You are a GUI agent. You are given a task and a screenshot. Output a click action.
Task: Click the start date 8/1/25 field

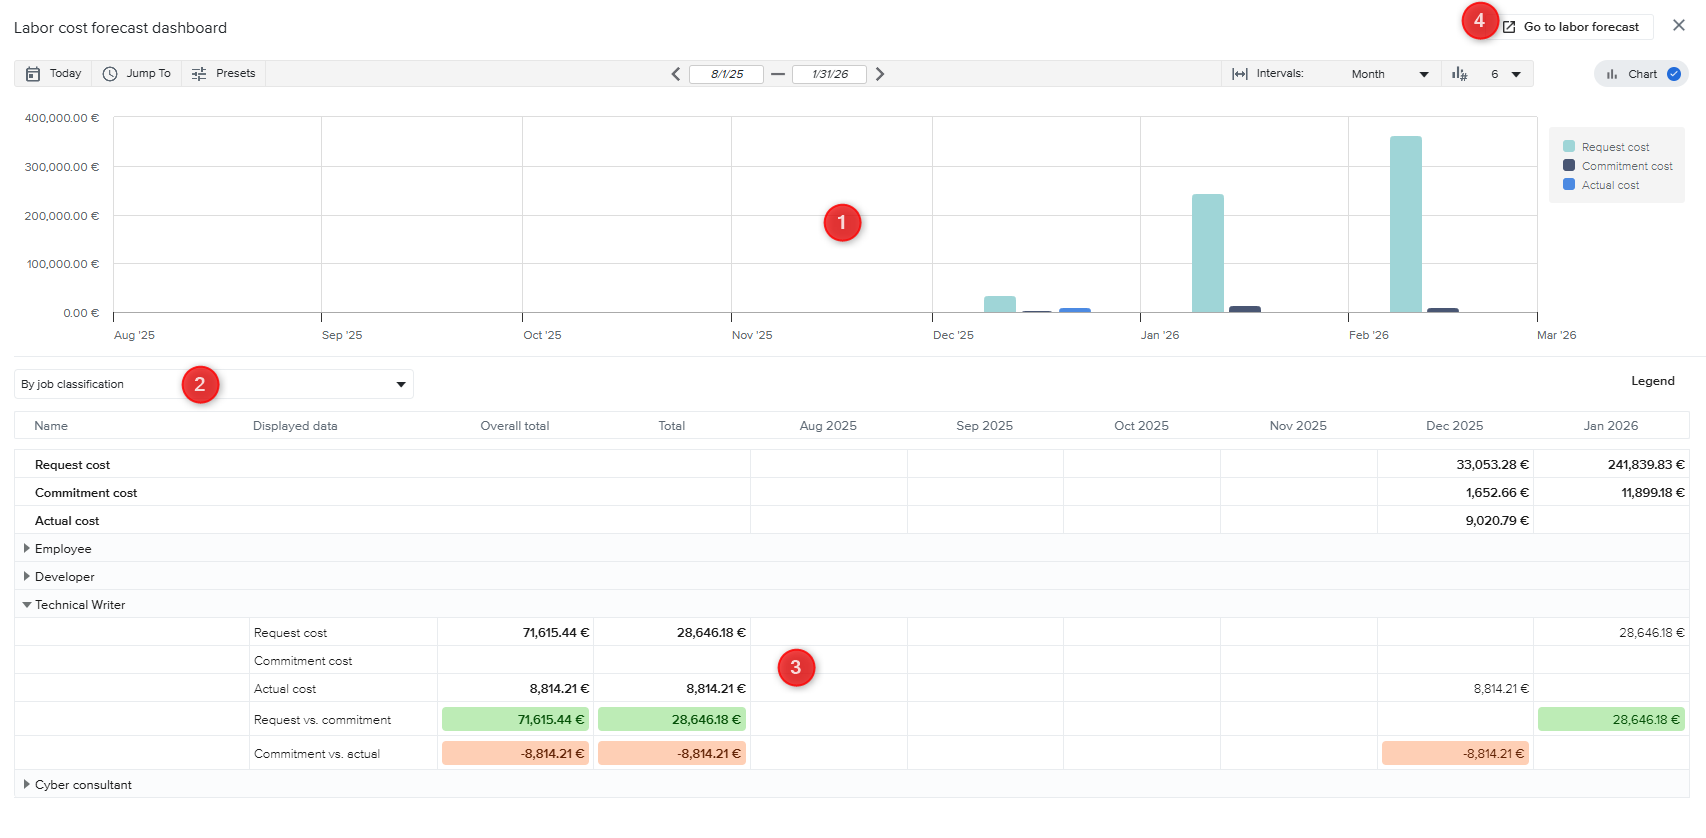click(x=727, y=74)
